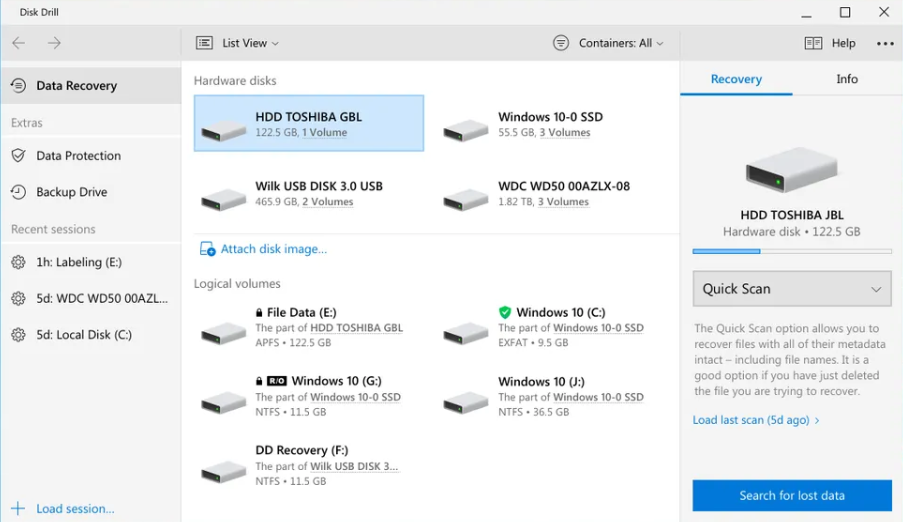This screenshot has width=903, height=522.
Task: Click the Windows 10 (J:) drive icon
Action: [466, 402]
